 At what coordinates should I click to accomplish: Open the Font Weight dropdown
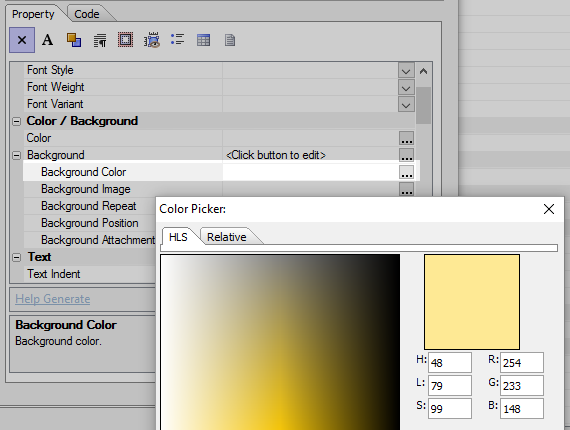(406, 88)
